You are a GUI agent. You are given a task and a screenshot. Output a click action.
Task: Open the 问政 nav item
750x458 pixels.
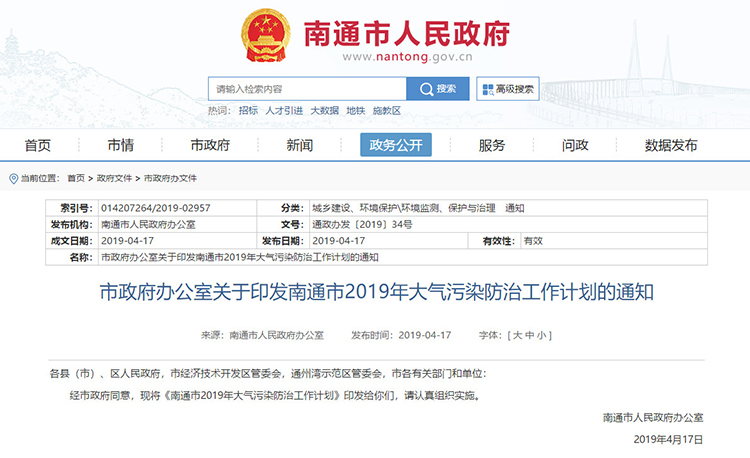(575, 145)
